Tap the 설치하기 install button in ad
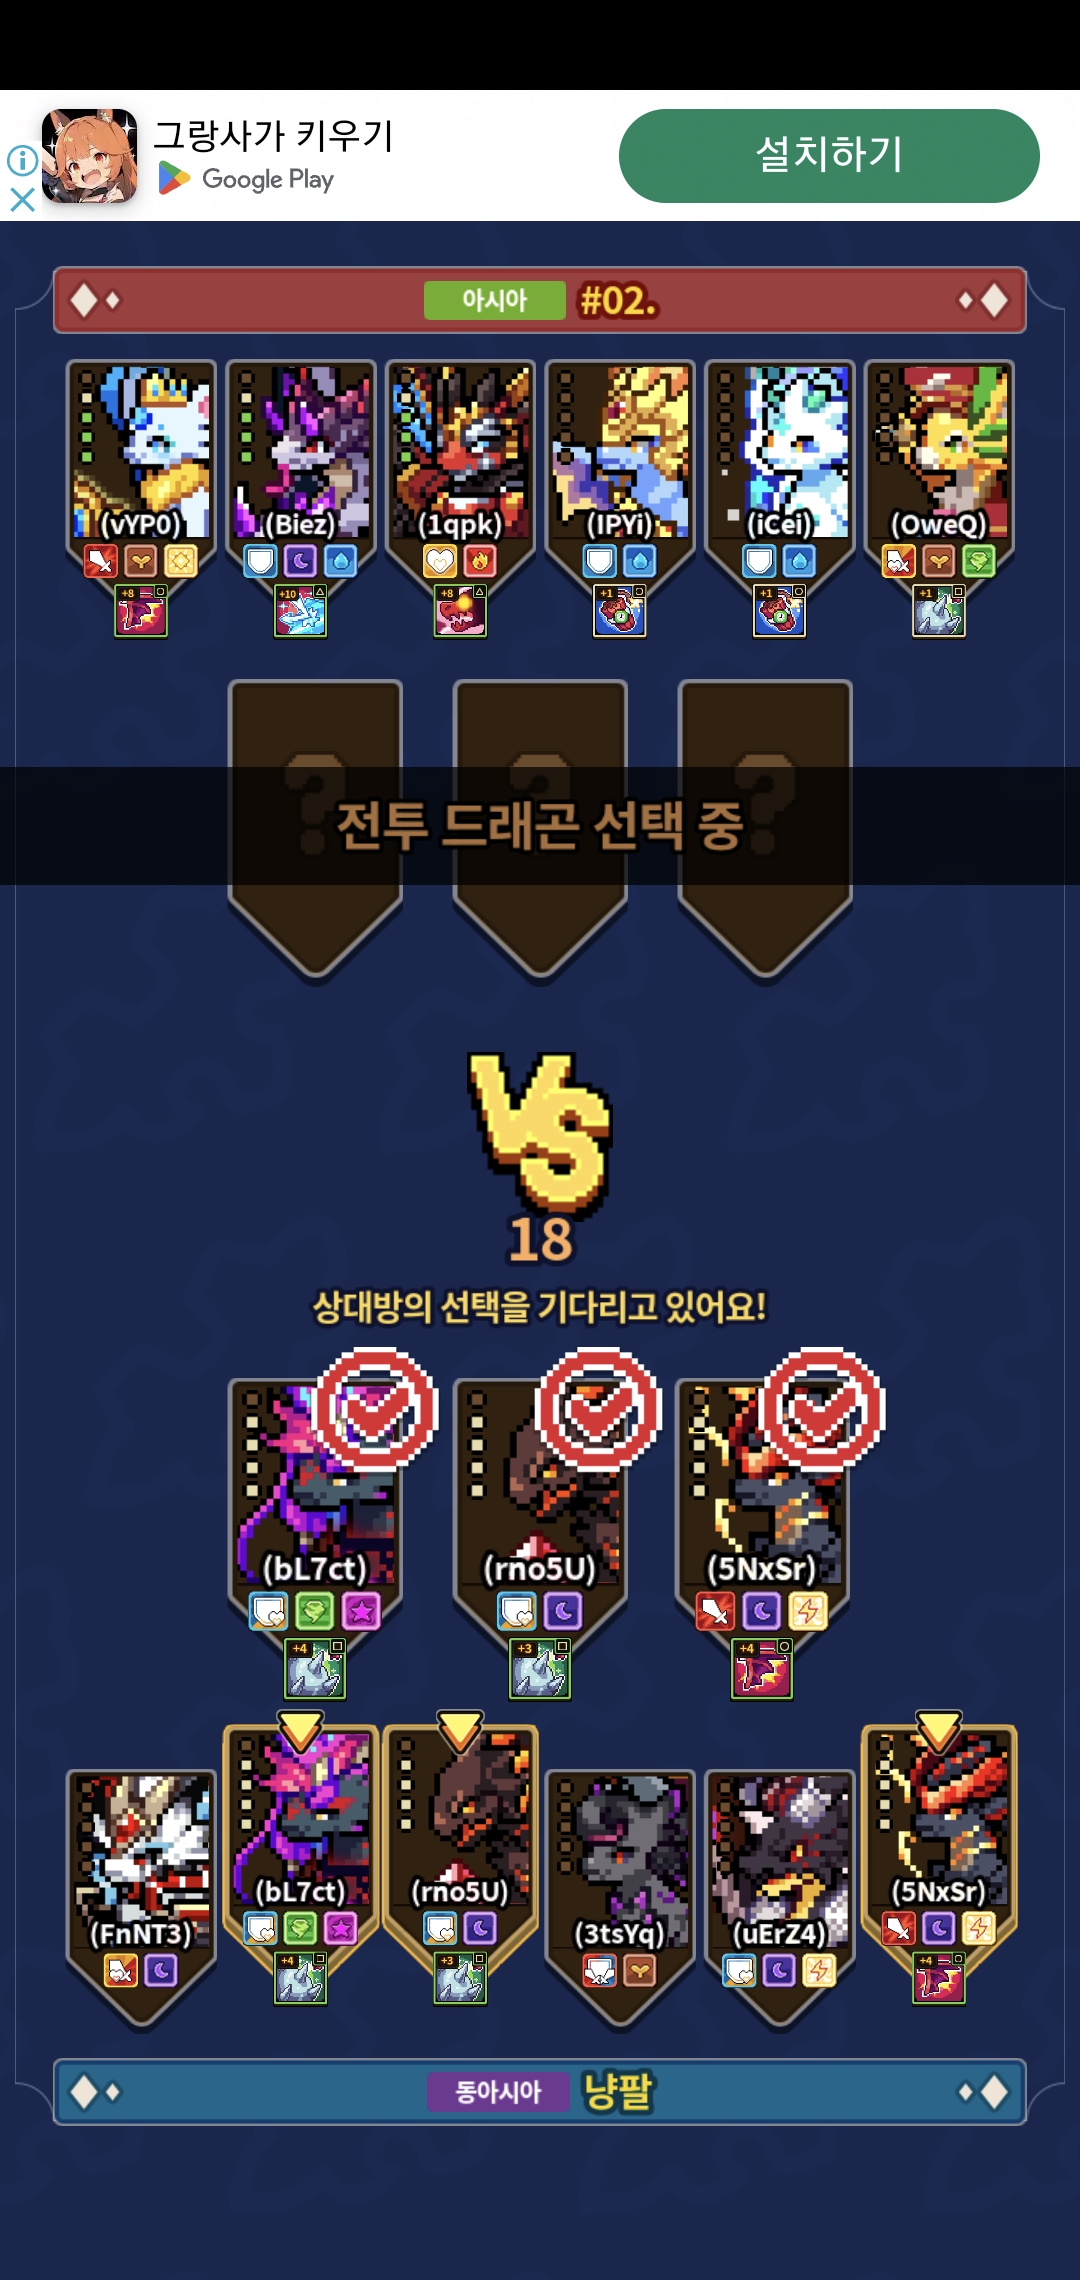Image resolution: width=1080 pixels, height=2280 pixels. [x=829, y=156]
